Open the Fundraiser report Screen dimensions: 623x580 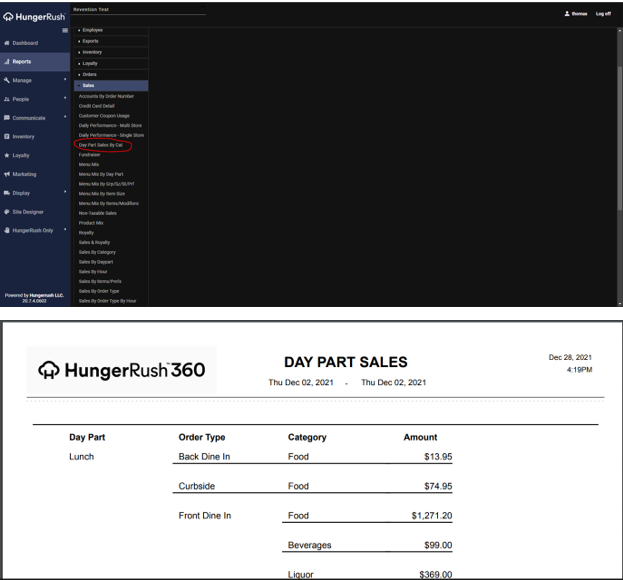point(89,155)
